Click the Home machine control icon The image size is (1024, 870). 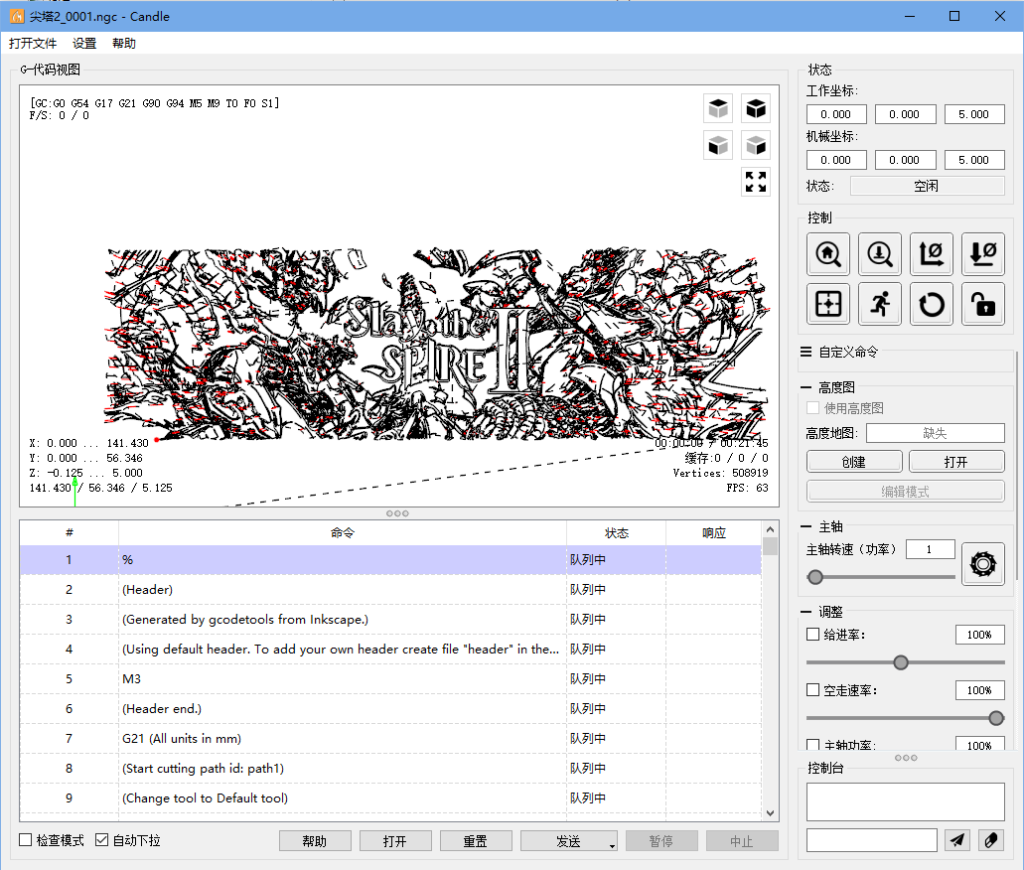coord(828,254)
